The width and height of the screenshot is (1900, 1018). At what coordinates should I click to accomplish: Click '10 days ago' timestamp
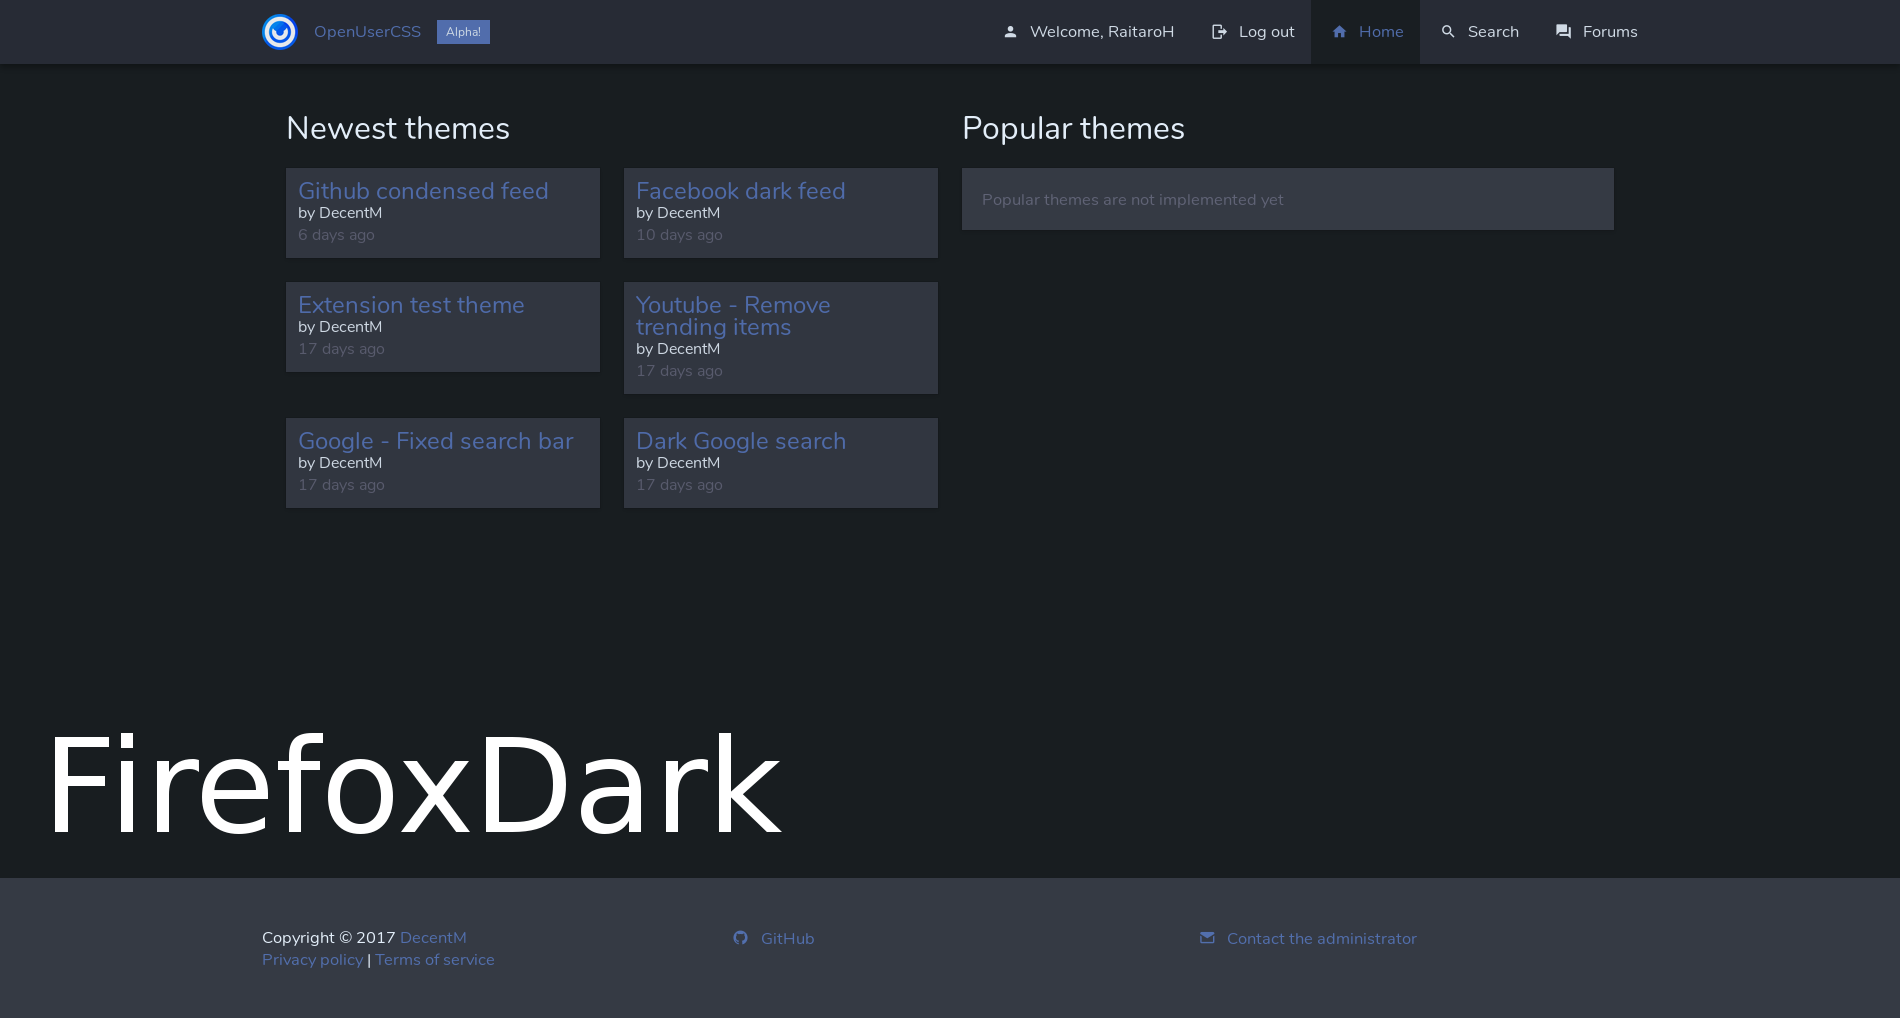coord(679,235)
